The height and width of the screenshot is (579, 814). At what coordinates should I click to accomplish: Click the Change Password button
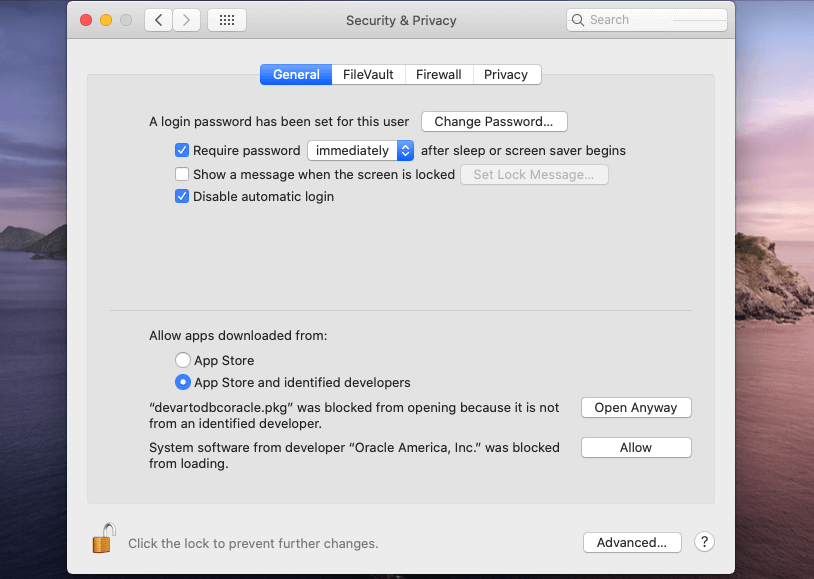pos(493,121)
